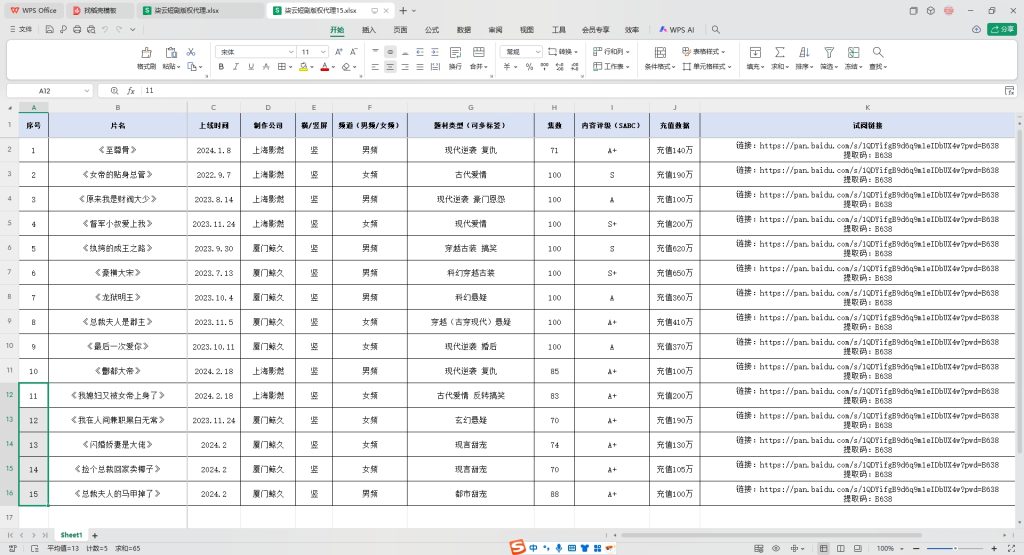This screenshot has height=555, width=1024.
Task: Add new sheet with plus icon
Action: (95, 535)
